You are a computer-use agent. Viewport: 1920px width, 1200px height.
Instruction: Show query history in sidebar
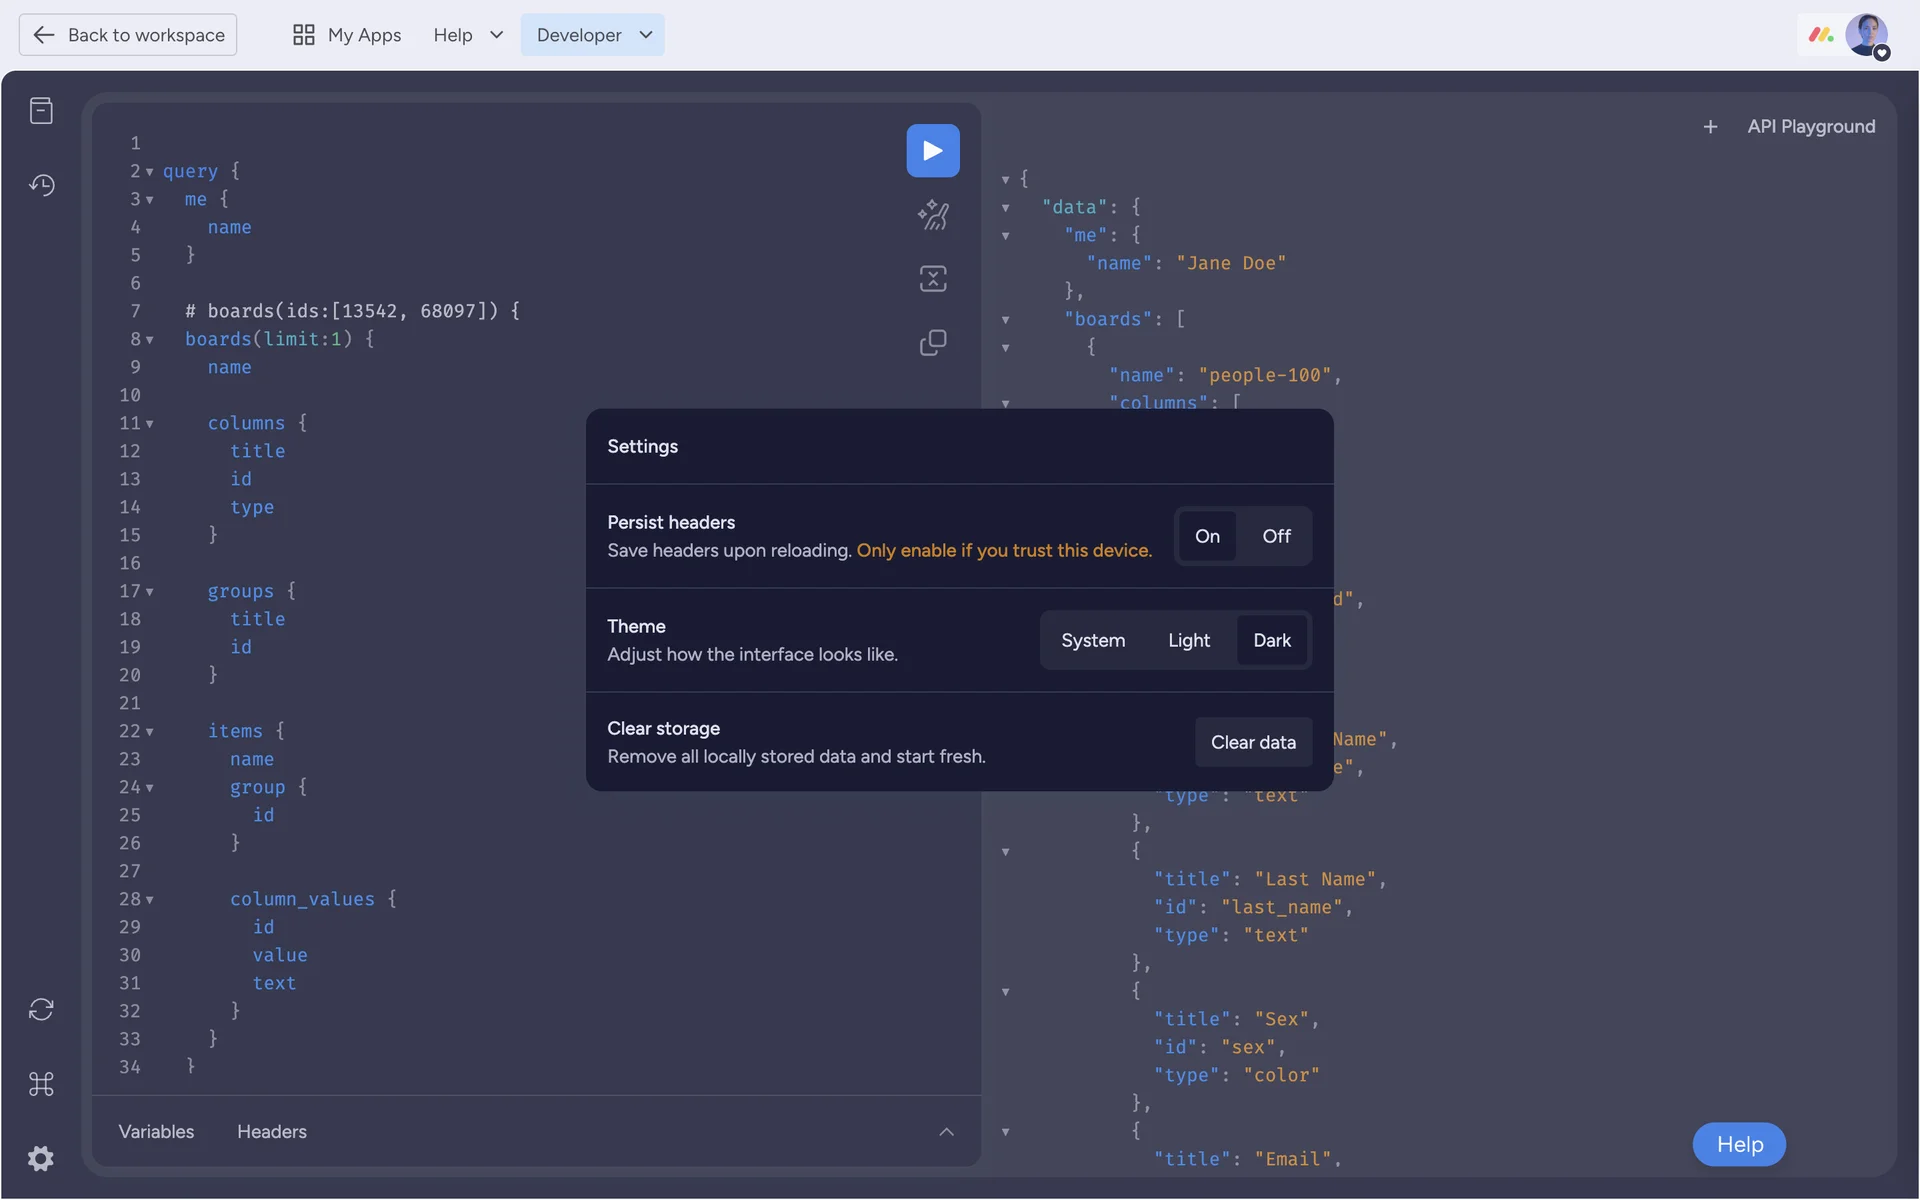tap(41, 184)
